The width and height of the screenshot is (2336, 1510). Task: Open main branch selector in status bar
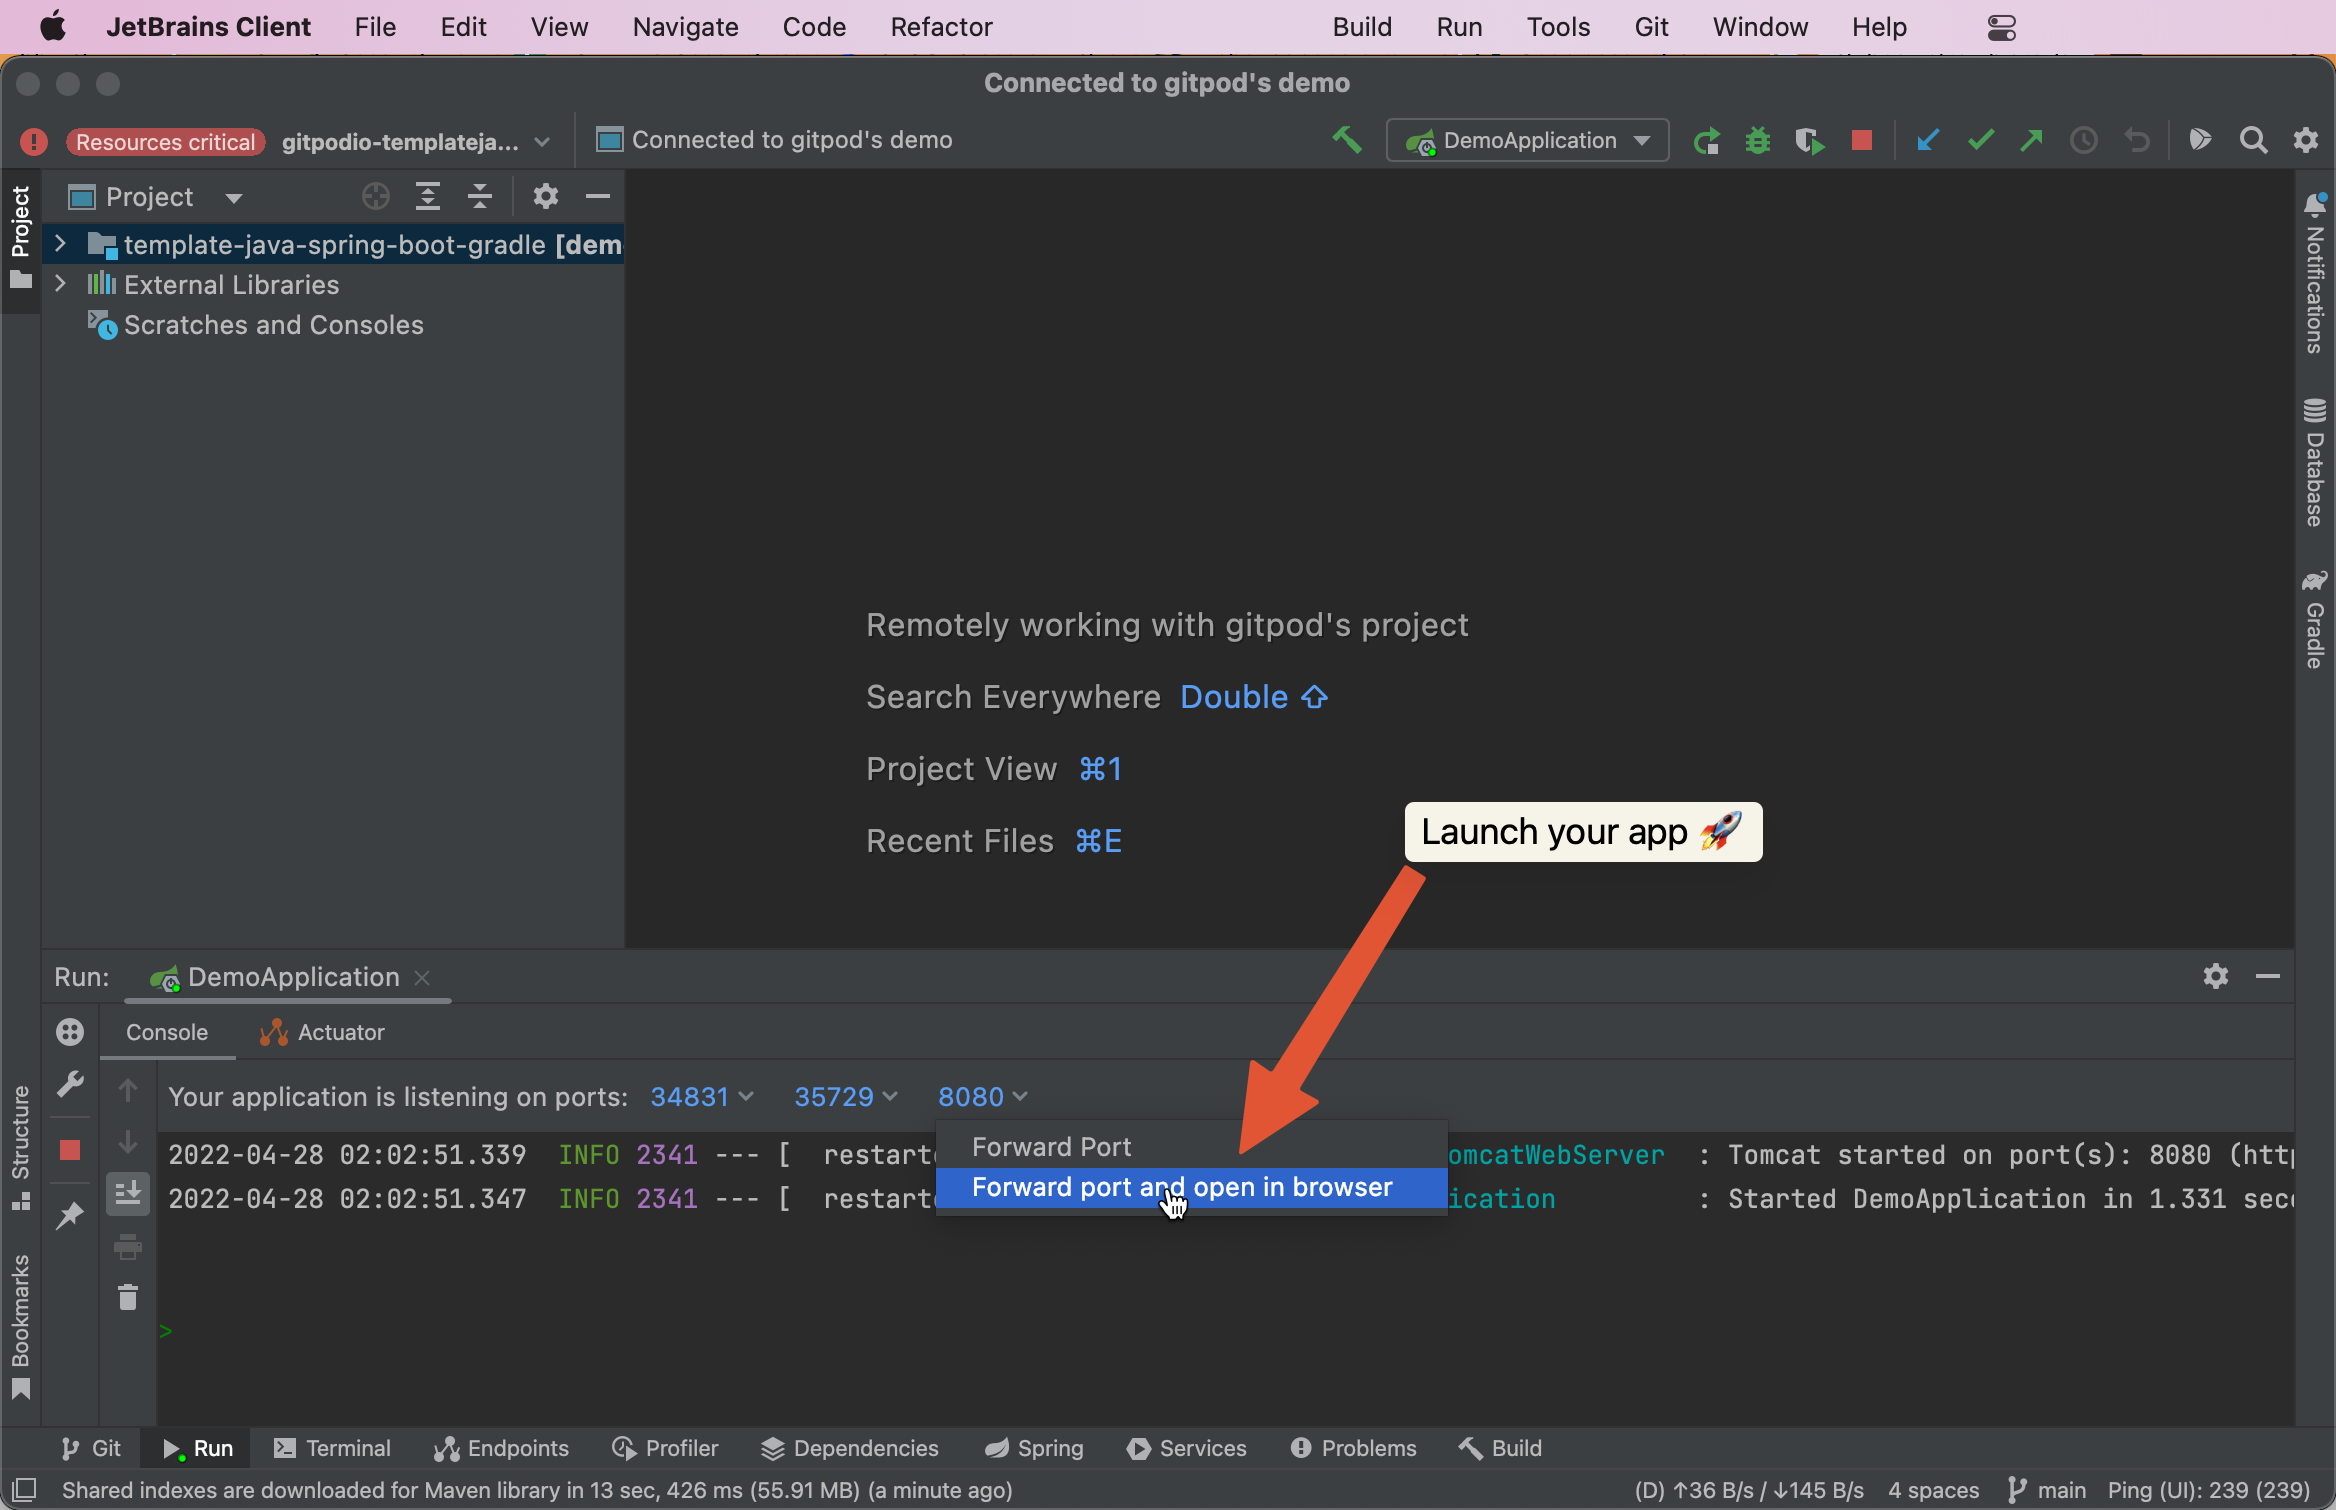tap(2046, 1490)
